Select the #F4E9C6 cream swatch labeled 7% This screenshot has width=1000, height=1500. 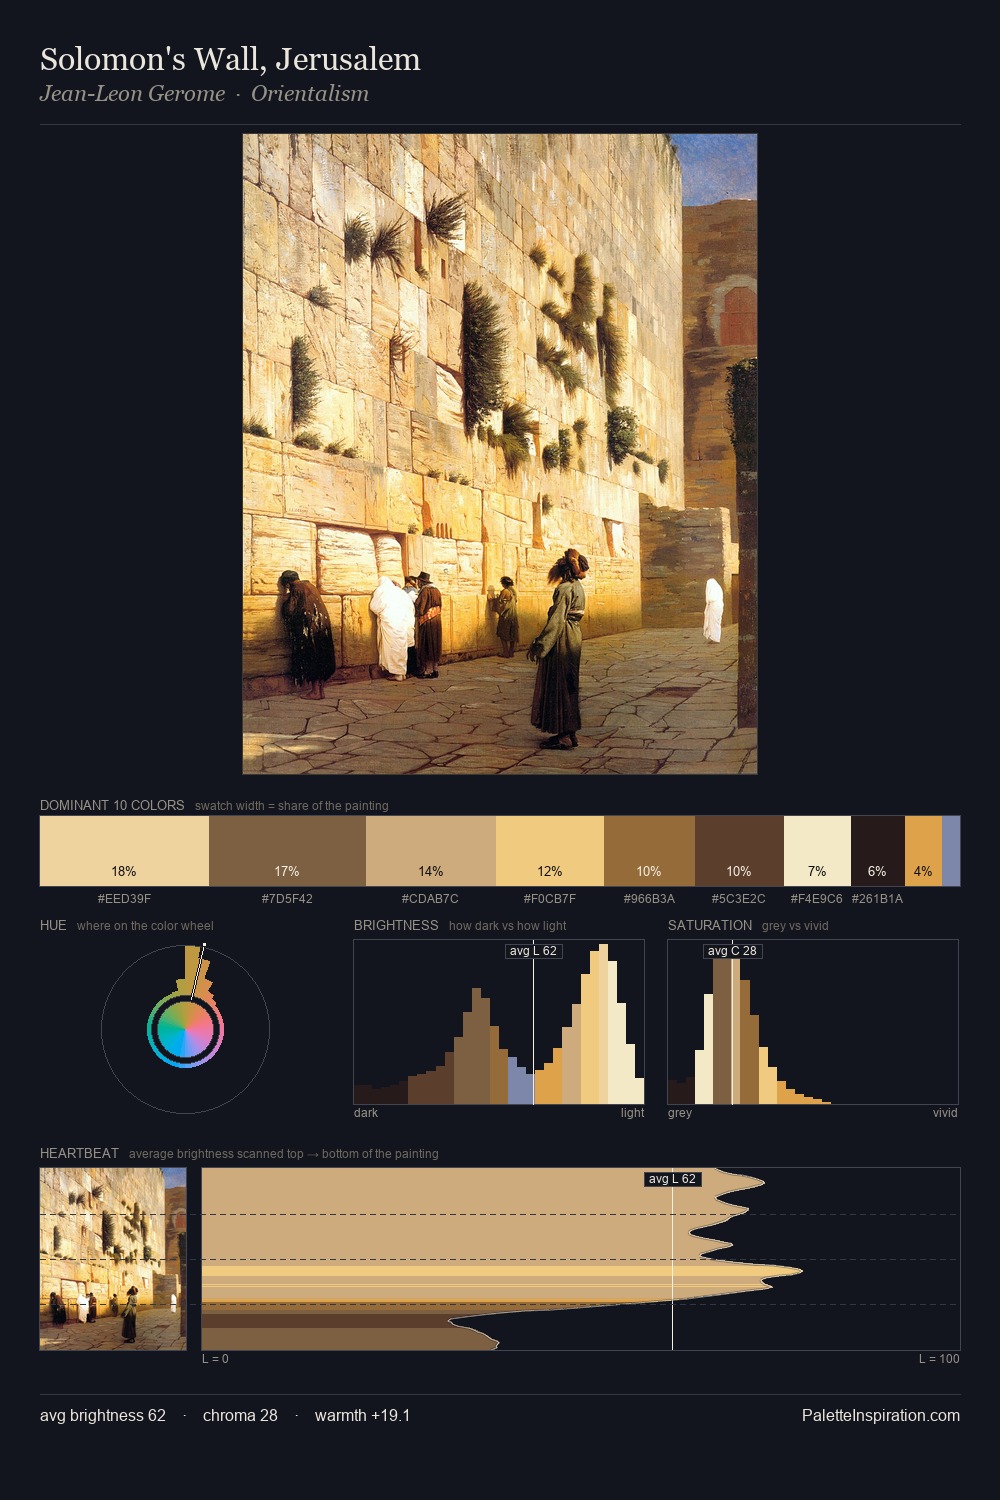(x=817, y=851)
